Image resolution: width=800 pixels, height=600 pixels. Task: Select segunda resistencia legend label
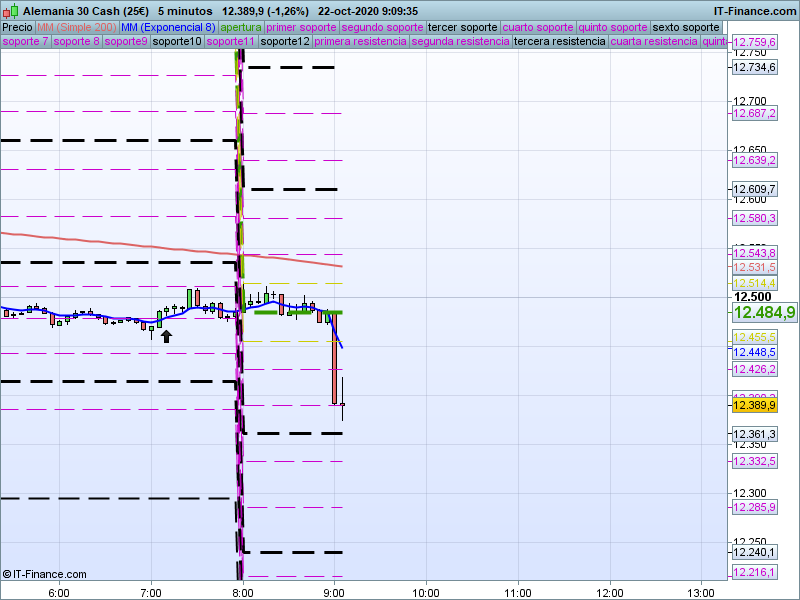(460, 41)
